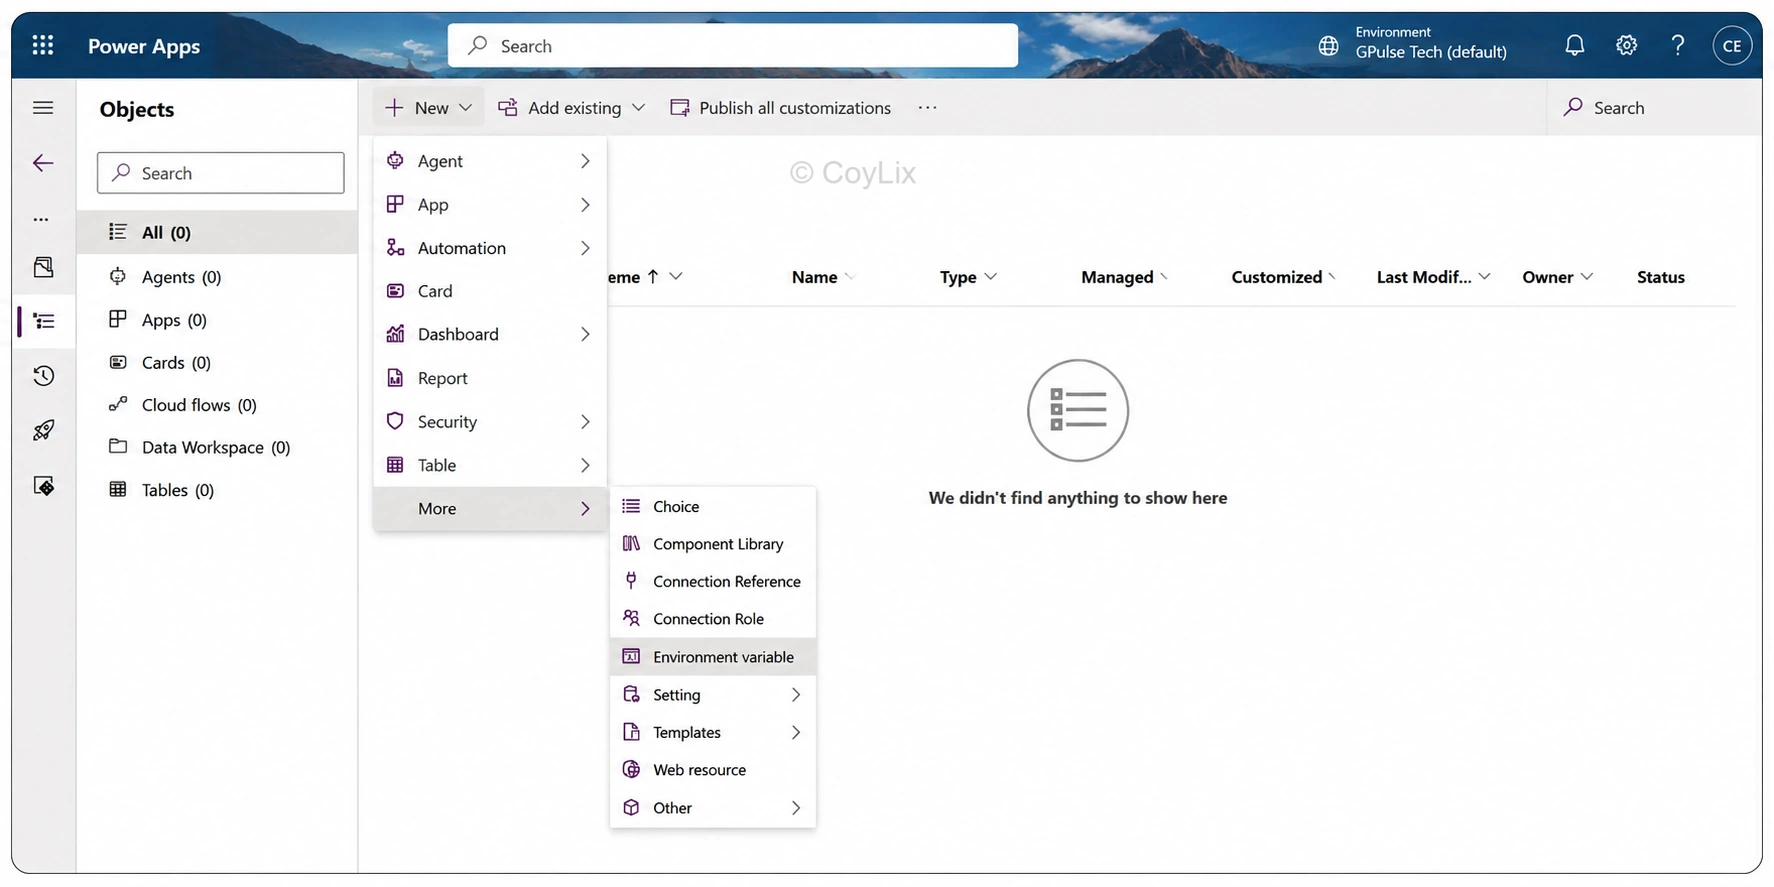The height and width of the screenshot is (887, 1774).
Task: Select Environment variable option
Action: point(713,657)
